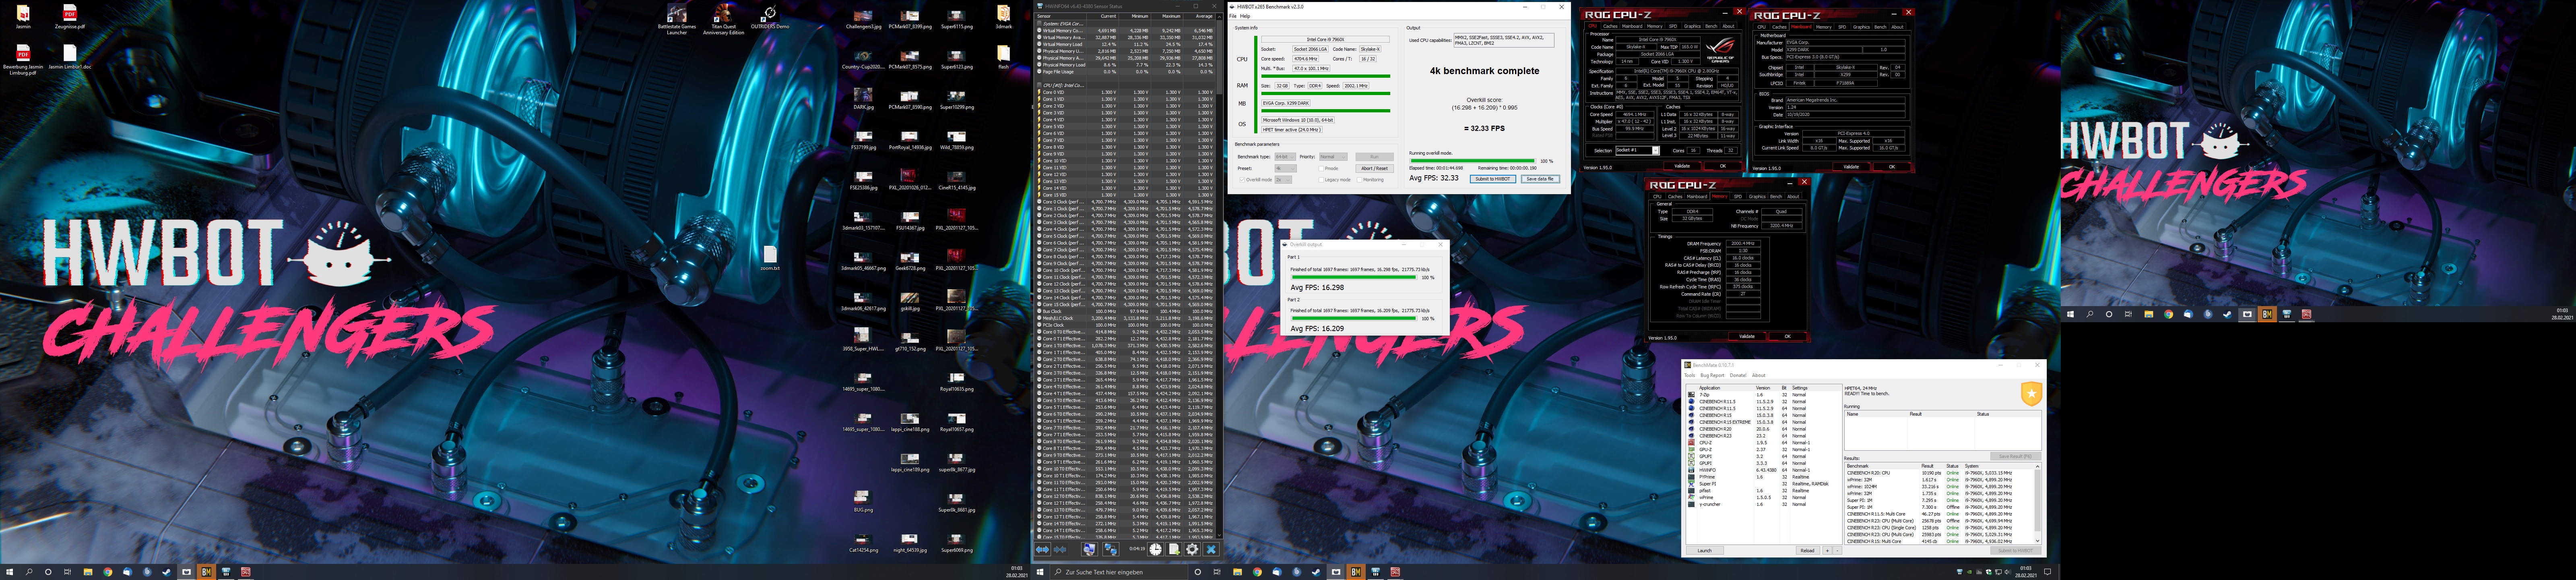Click the BenchMate BM icon beside the search-box taskbar
Viewport: 2576px width, 580px height.
1356,572
